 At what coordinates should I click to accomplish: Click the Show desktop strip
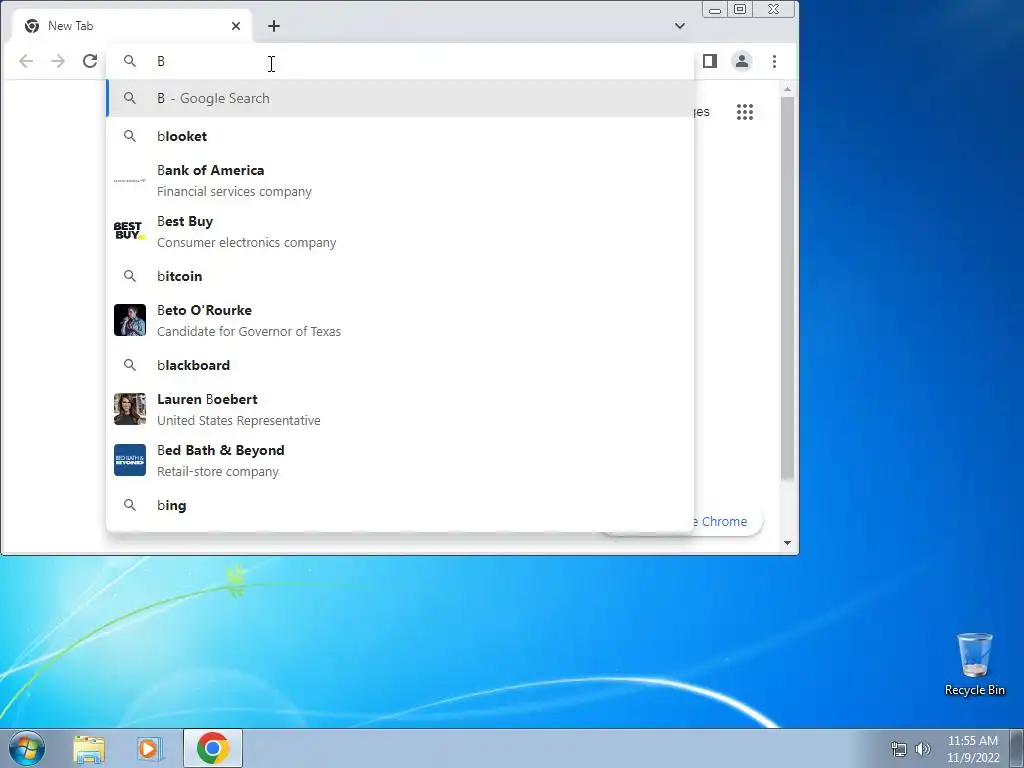tap(1017, 748)
